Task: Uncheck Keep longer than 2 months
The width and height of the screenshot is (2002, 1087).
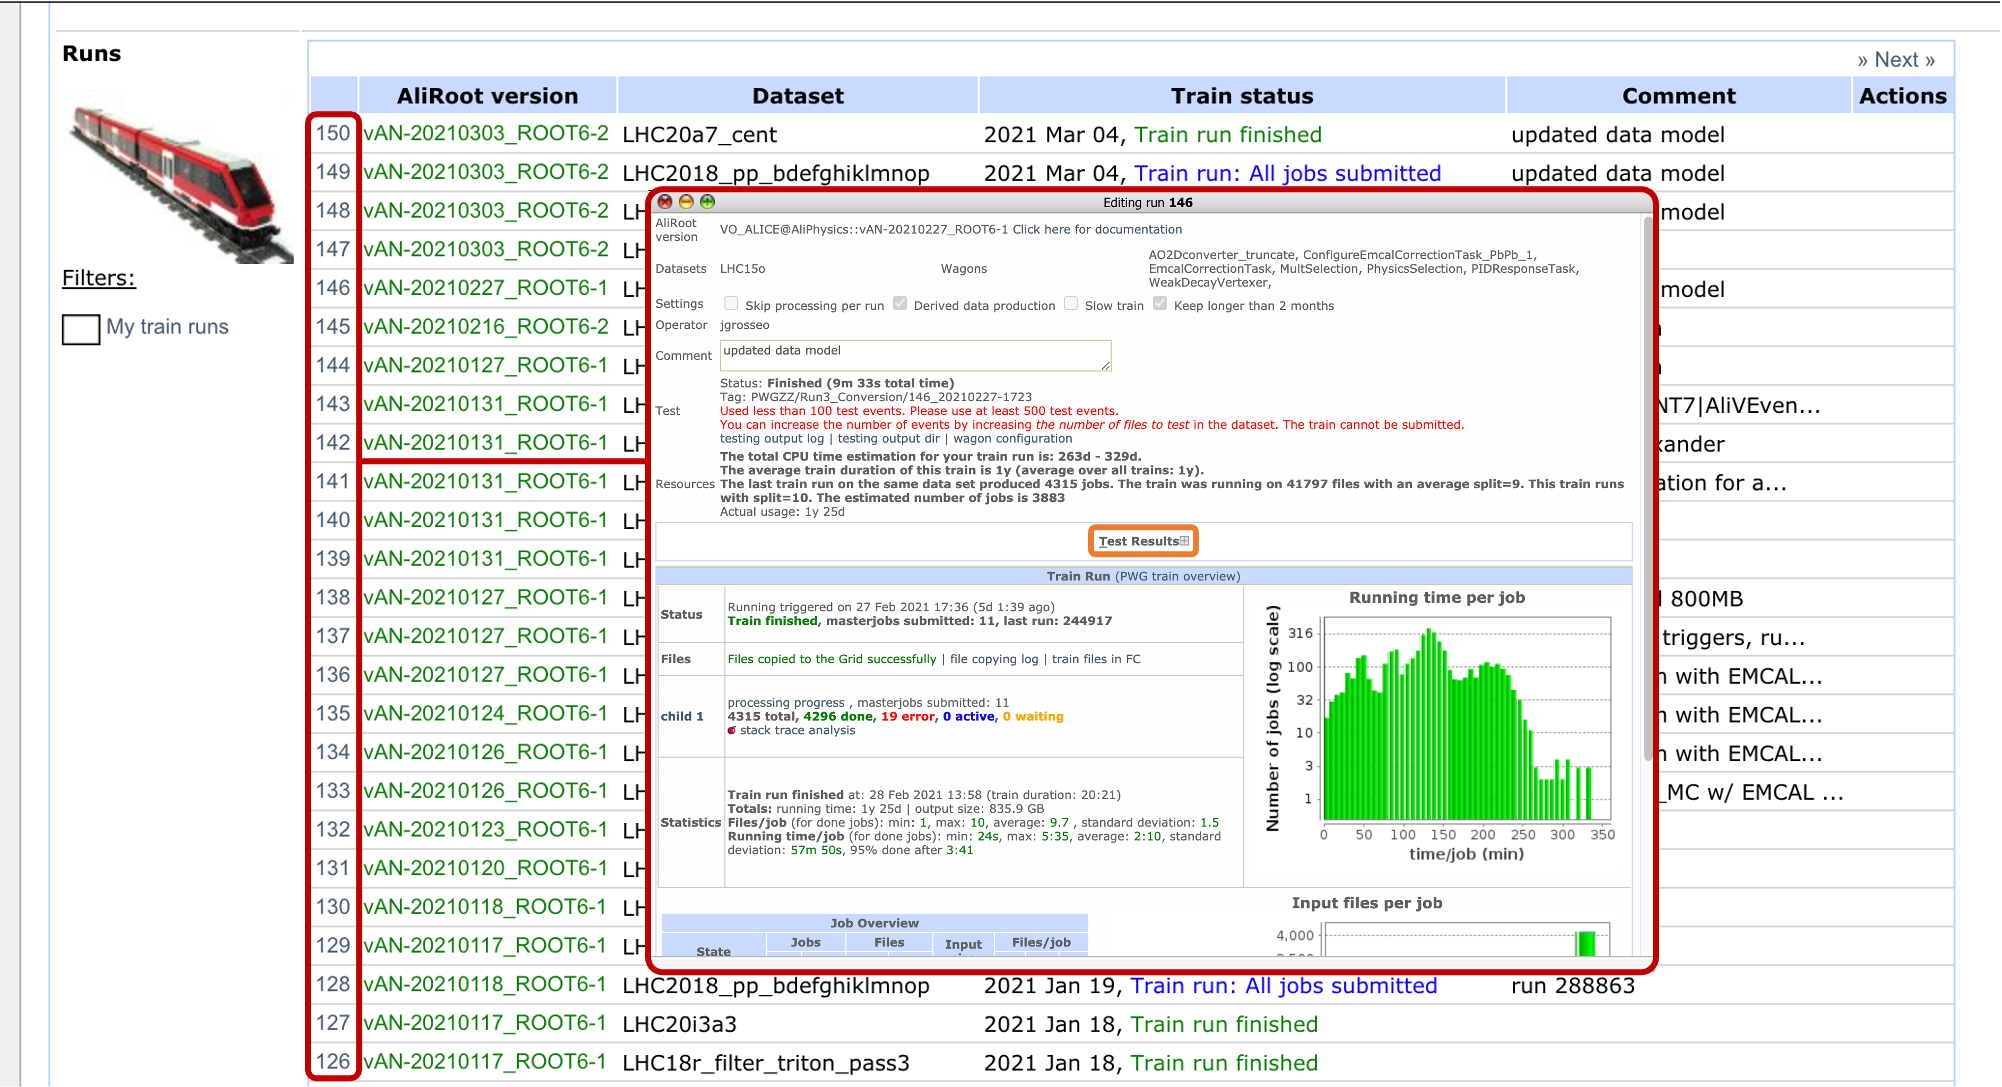Action: 1160,304
